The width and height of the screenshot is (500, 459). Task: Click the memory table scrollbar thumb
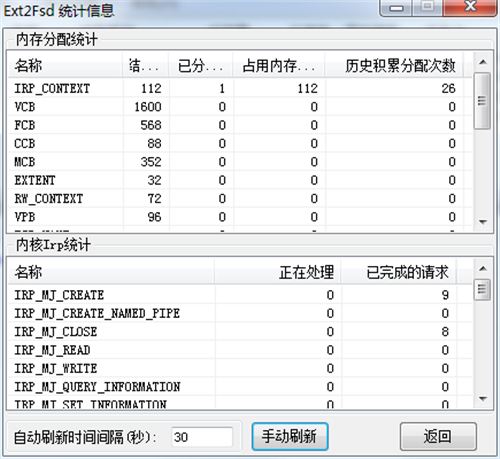(x=482, y=100)
